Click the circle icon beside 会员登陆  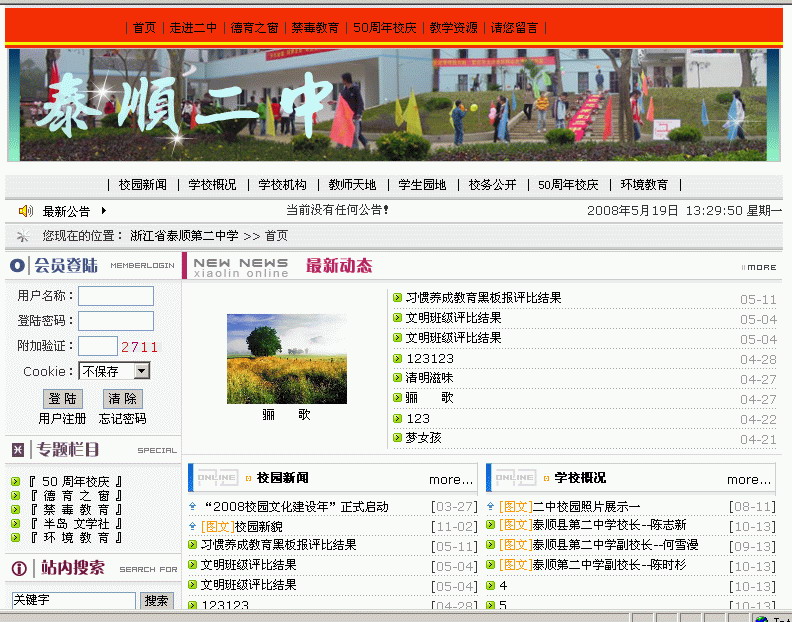pyautogui.click(x=17, y=265)
